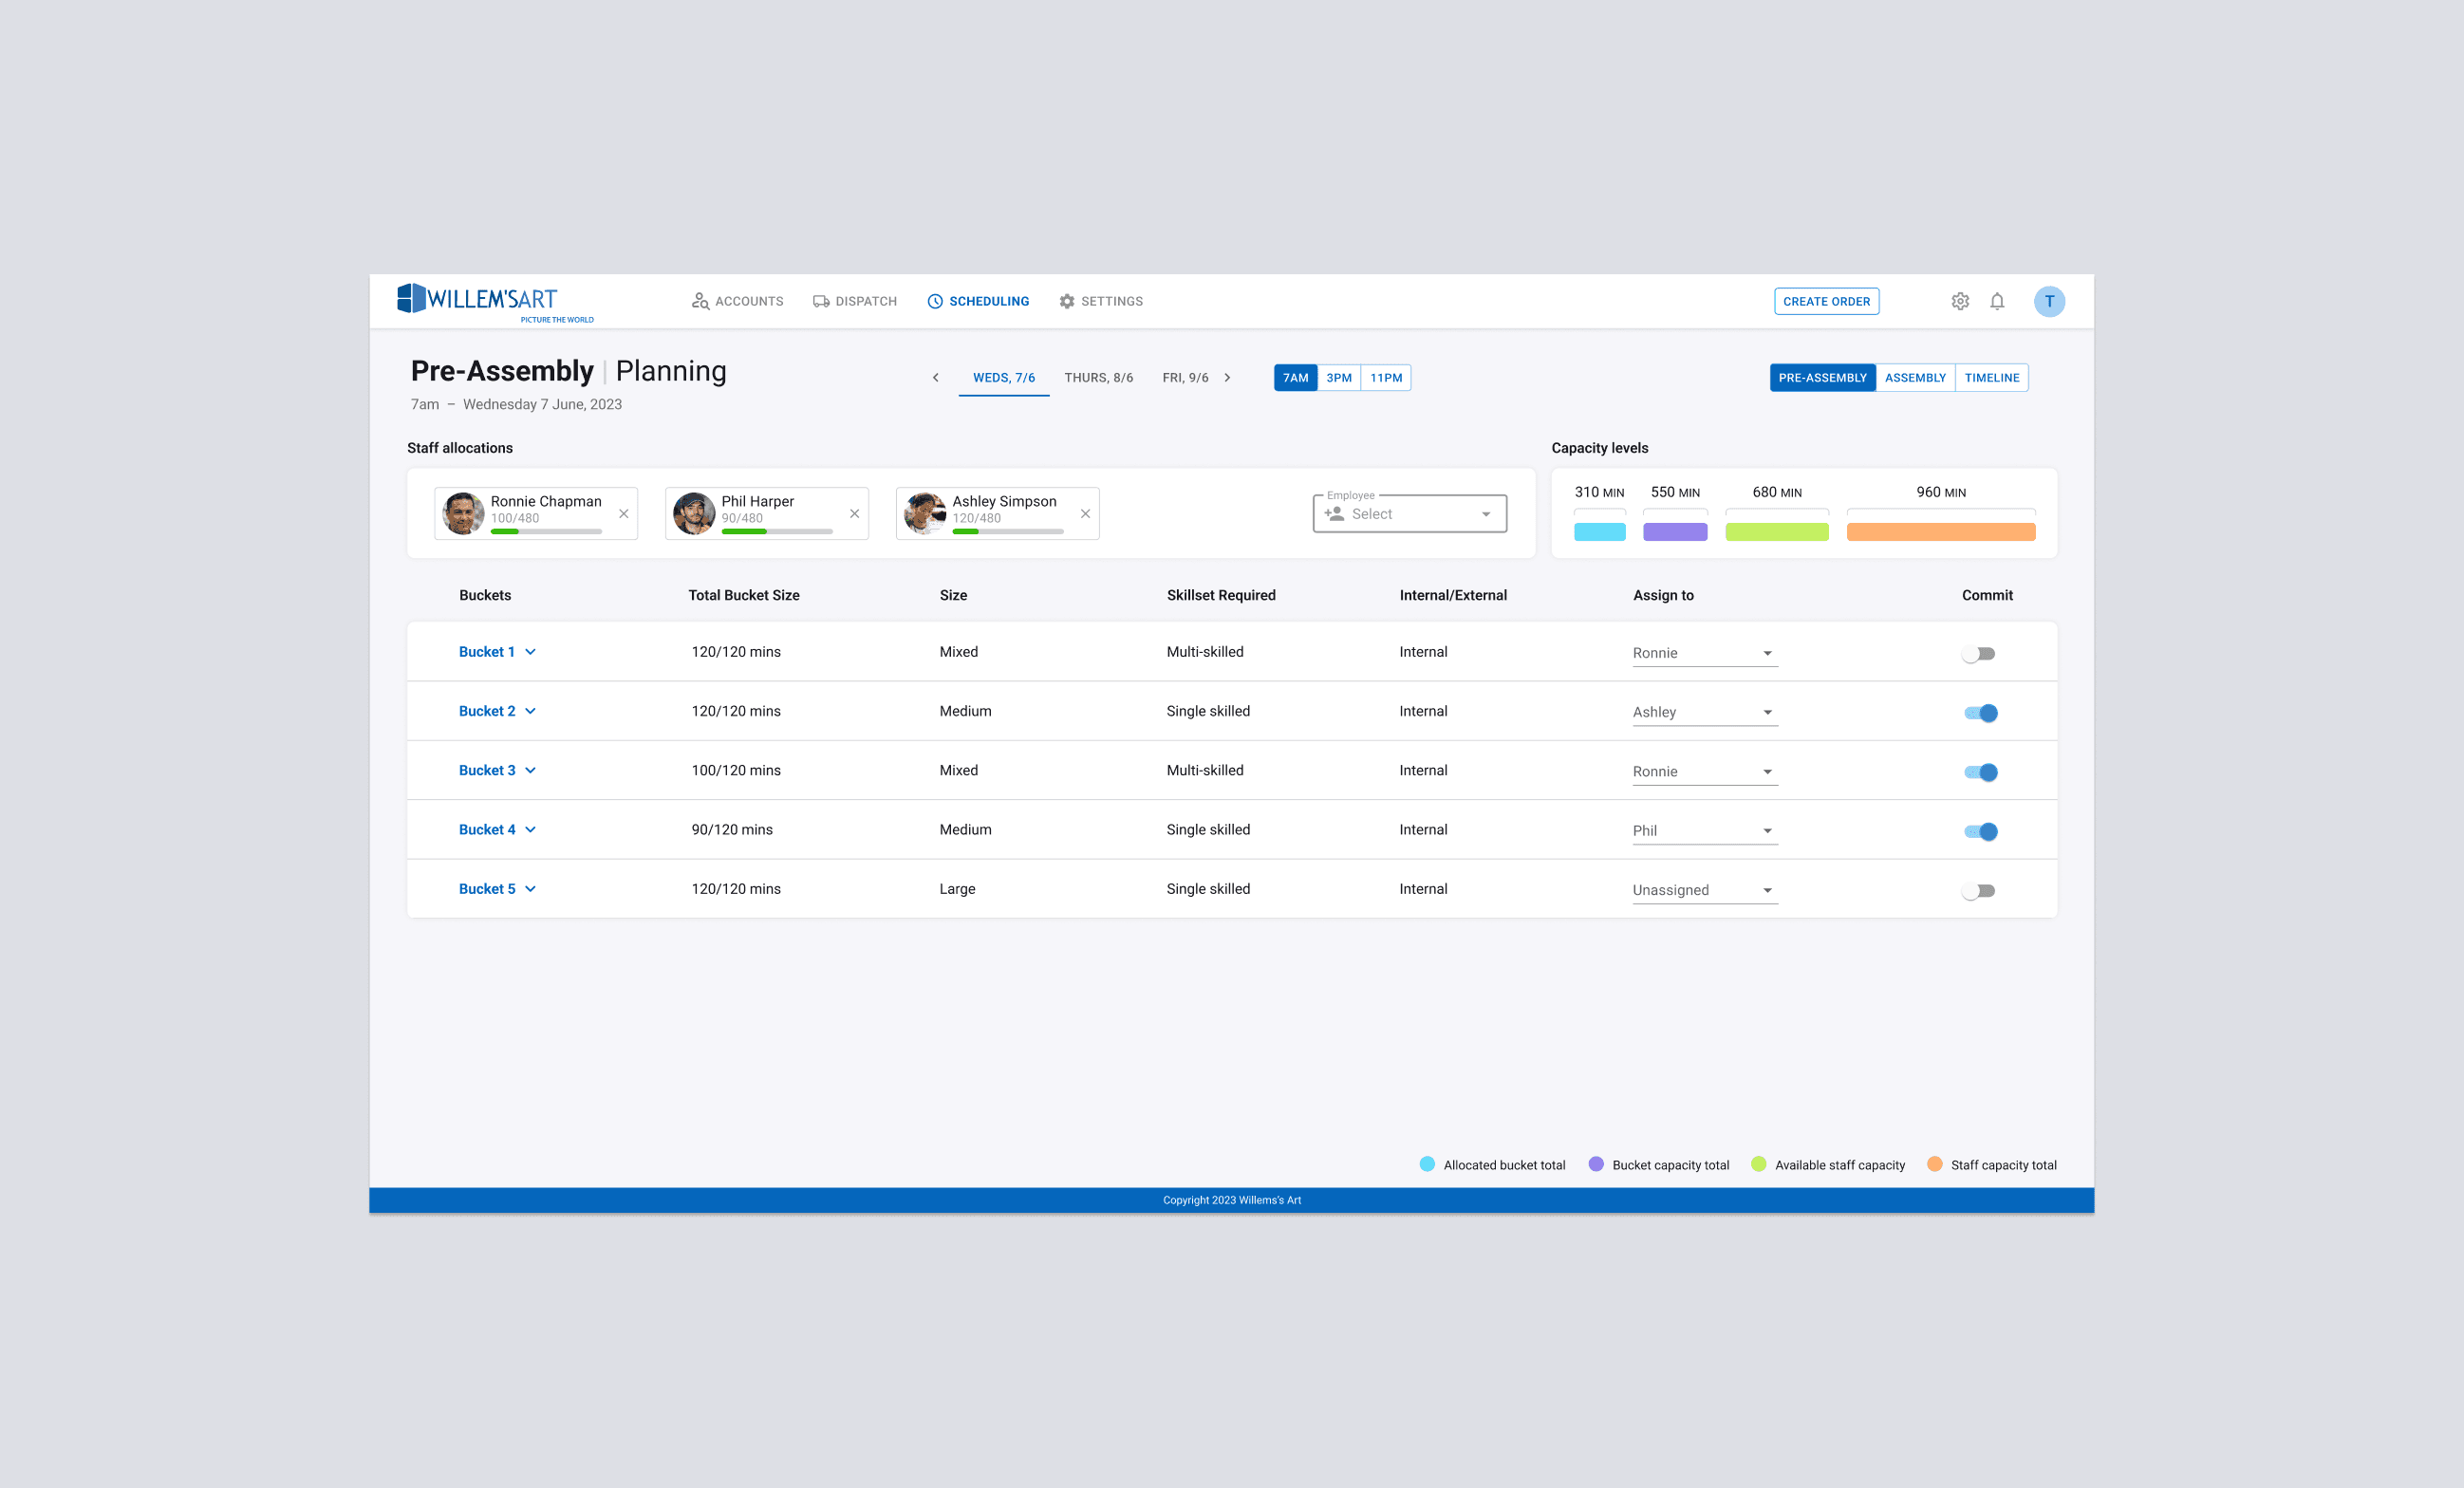Select the WEDS, 7/6 date tab
Image resolution: width=2464 pixels, height=1488 pixels.
click(1004, 378)
